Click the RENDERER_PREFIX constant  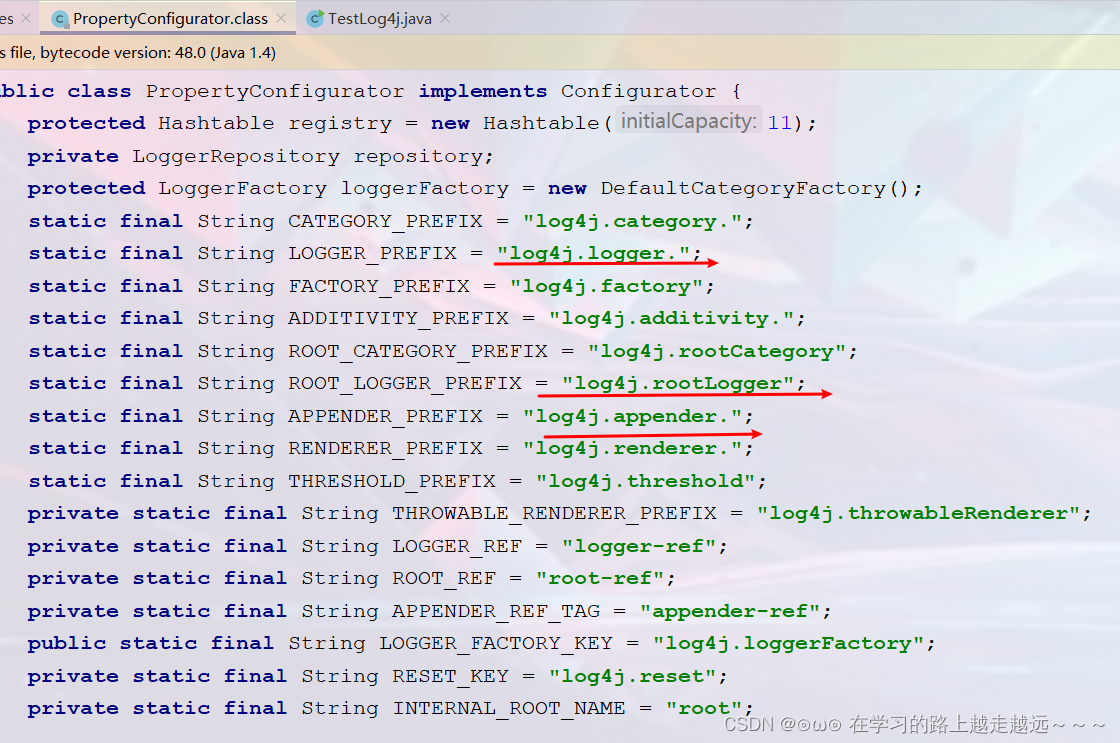point(385,449)
